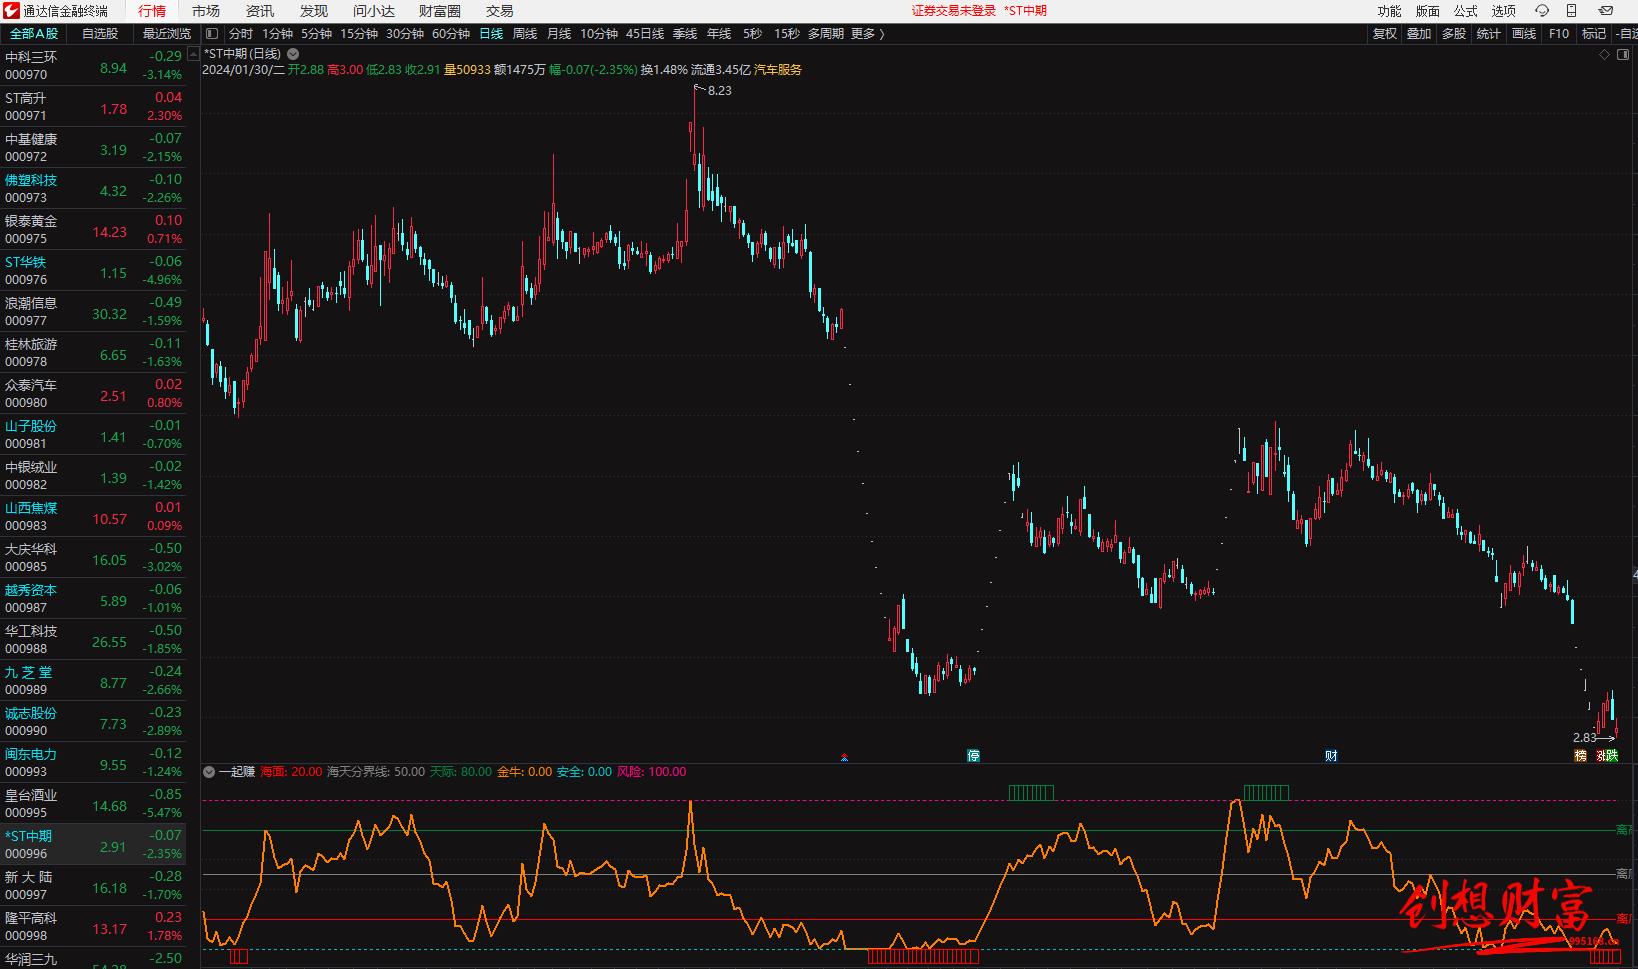Image resolution: width=1638 pixels, height=969 pixels.
Task: Open the 资讯 tab
Action: (260, 11)
